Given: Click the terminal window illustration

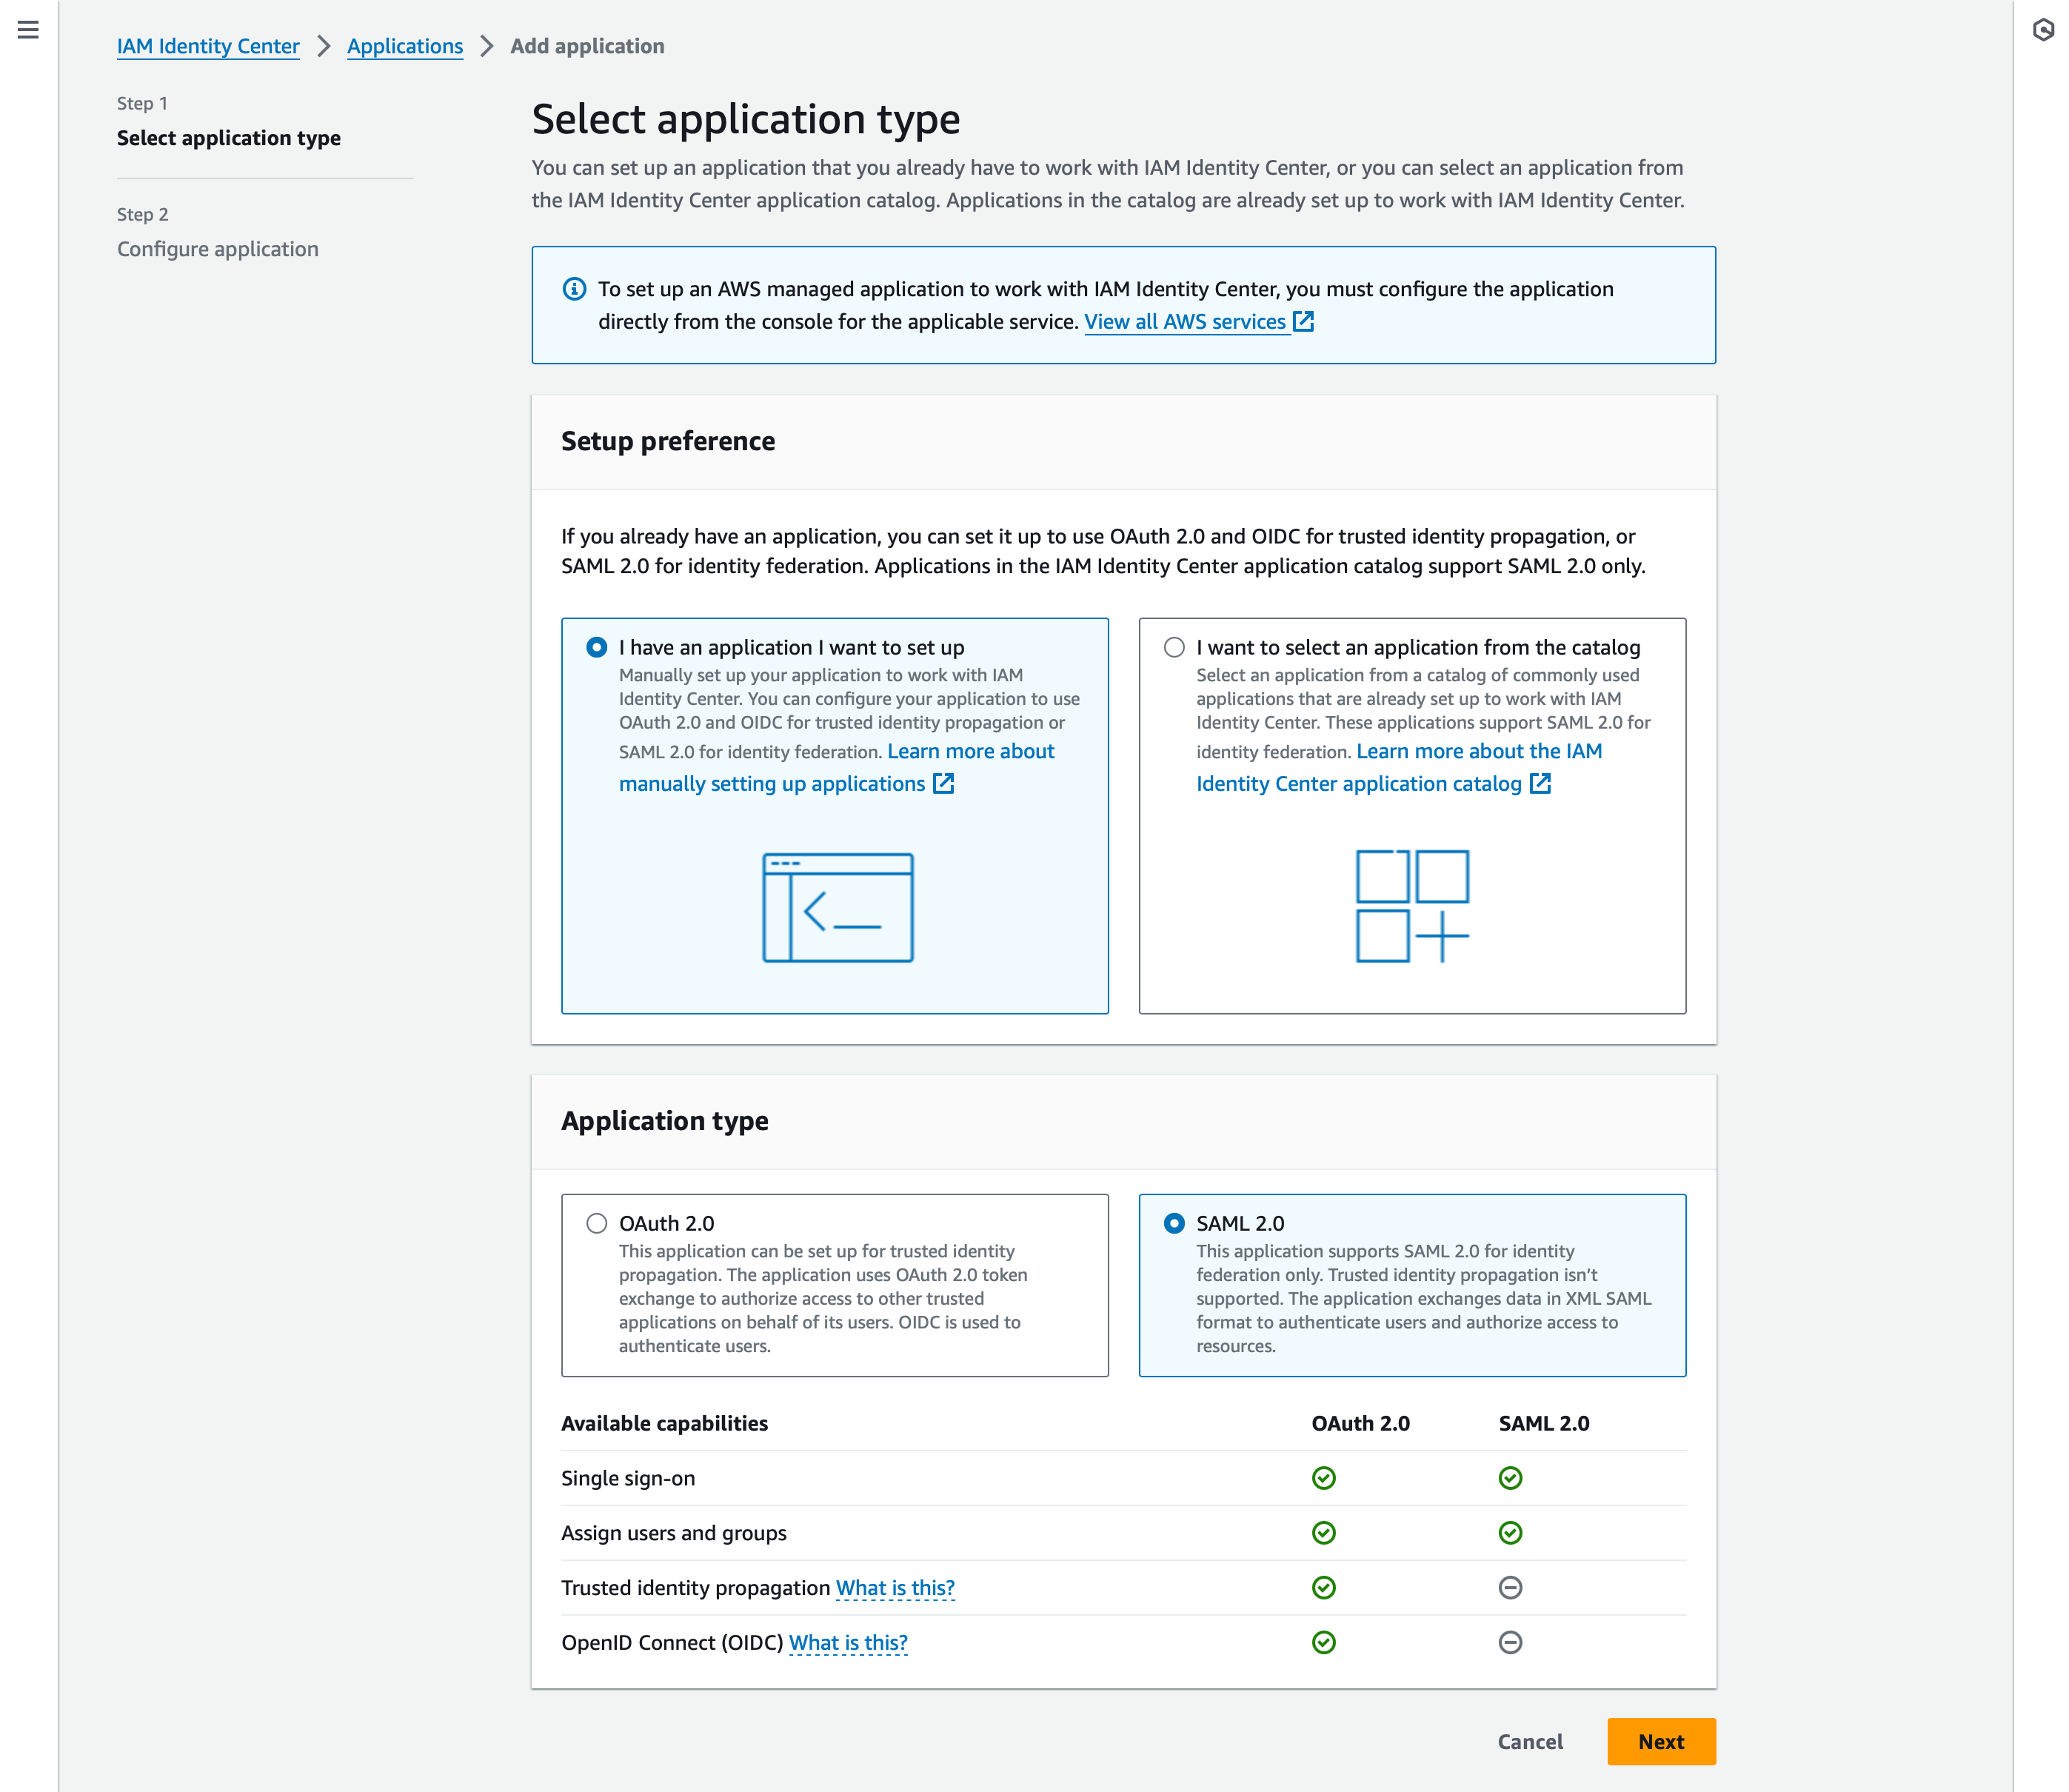Looking at the screenshot, I should tap(838, 907).
